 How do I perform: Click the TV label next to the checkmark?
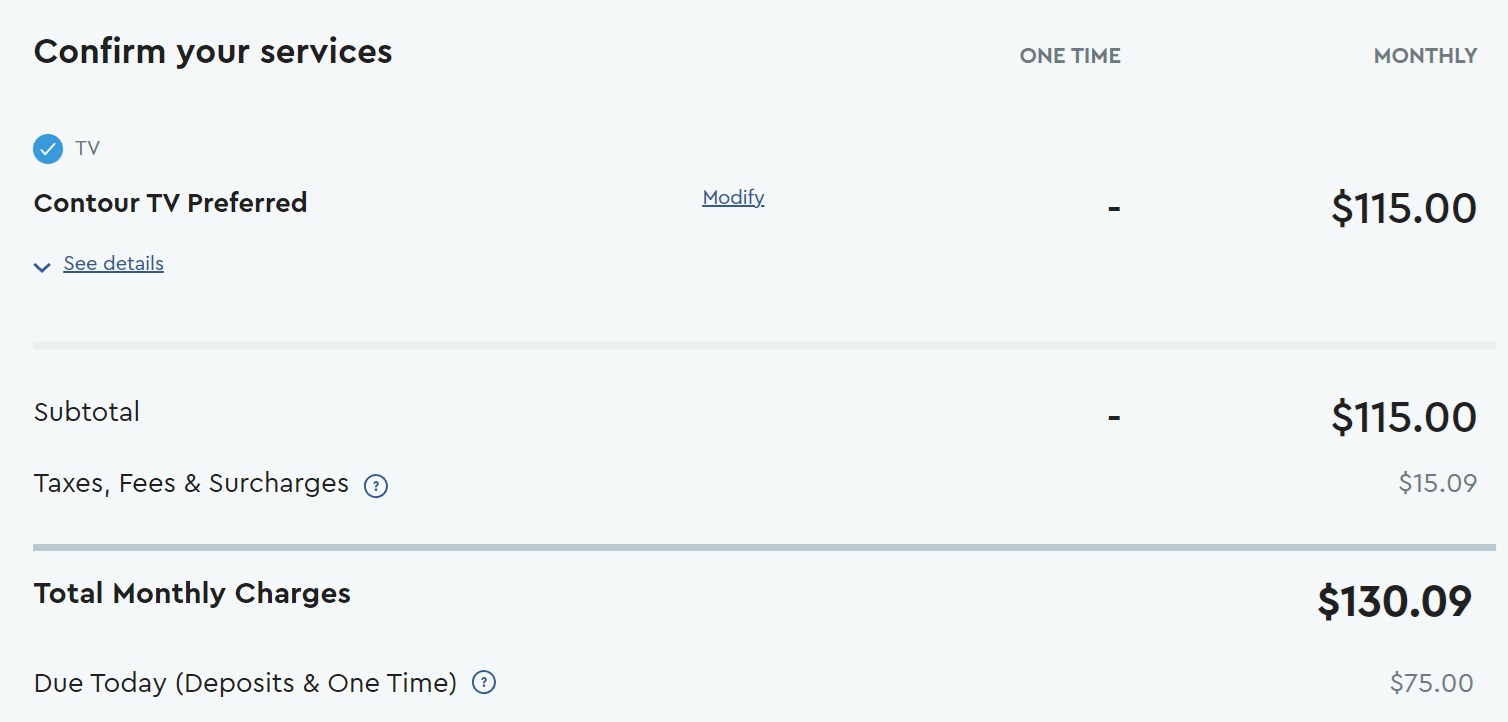tap(88, 149)
